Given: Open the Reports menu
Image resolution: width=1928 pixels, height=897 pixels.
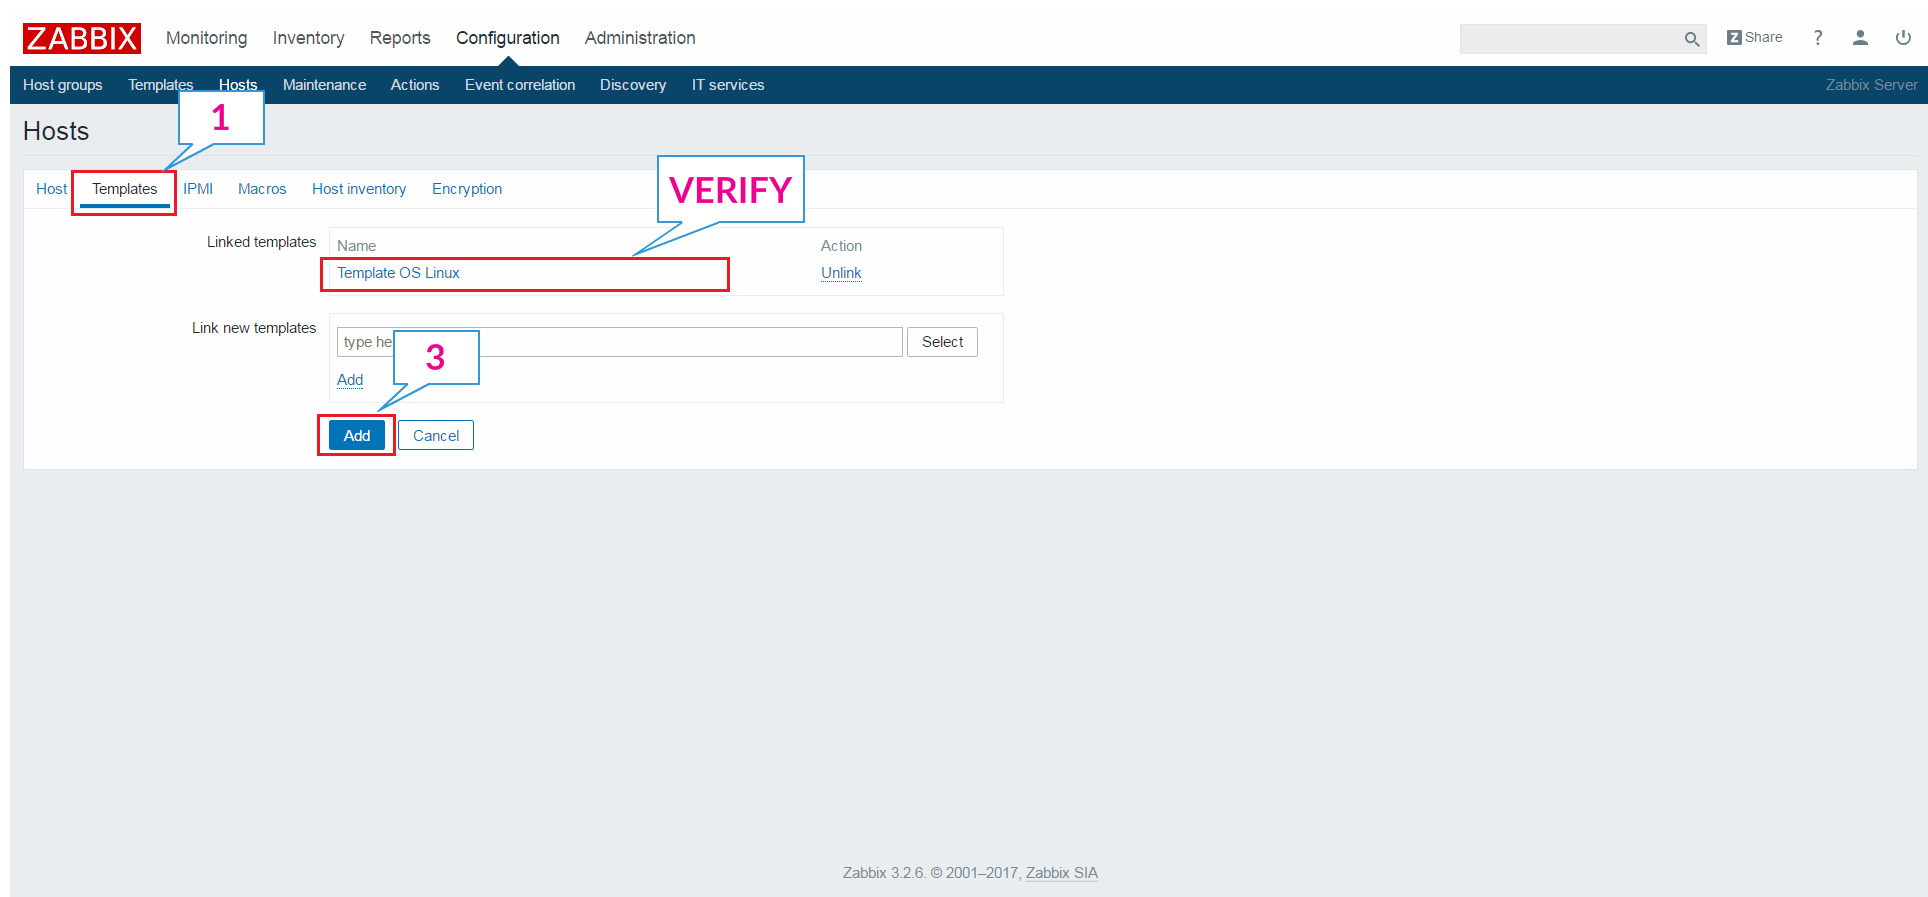Looking at the screenshot, I should tap(400, 38).
